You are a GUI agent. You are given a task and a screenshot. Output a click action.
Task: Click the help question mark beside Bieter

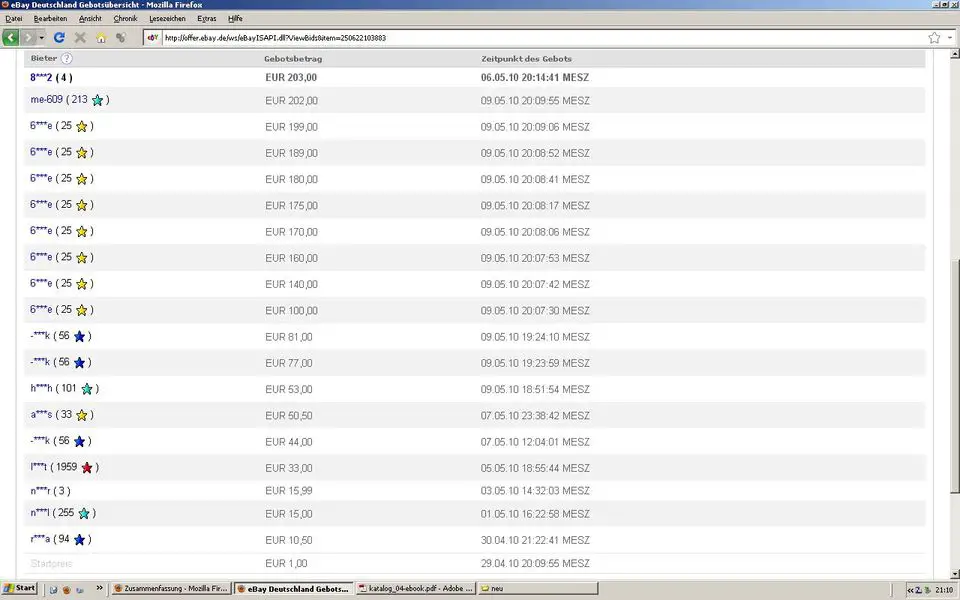point(67,59)
